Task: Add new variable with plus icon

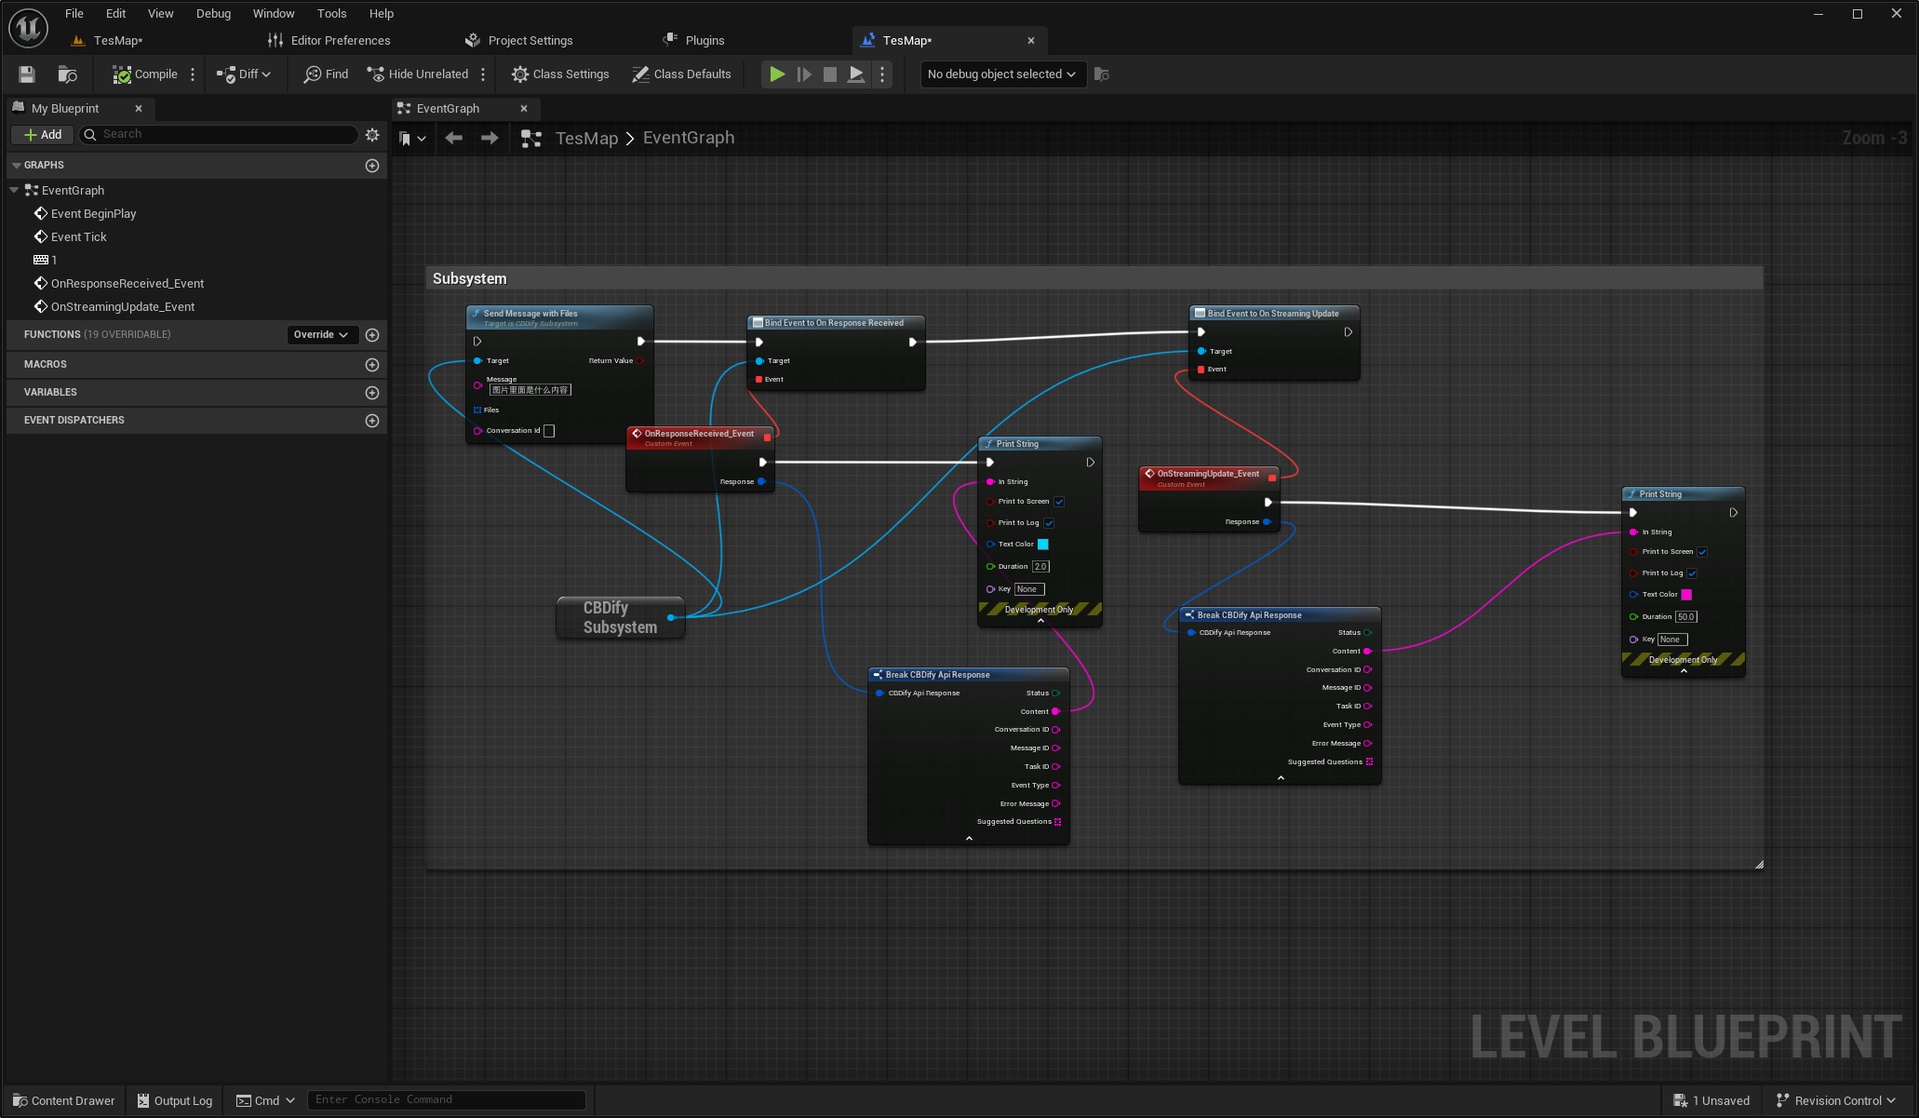Action: (x=372, y=392)
